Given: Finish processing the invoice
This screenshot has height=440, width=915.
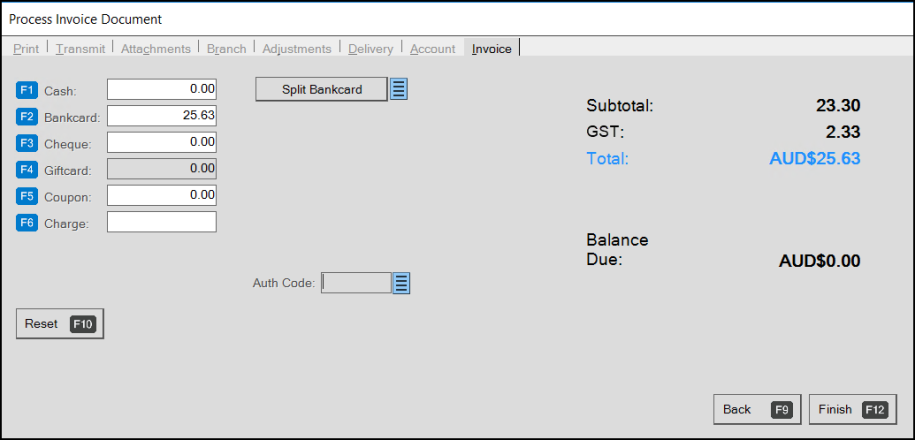Looking at the screenshot, I should point(853,410).
